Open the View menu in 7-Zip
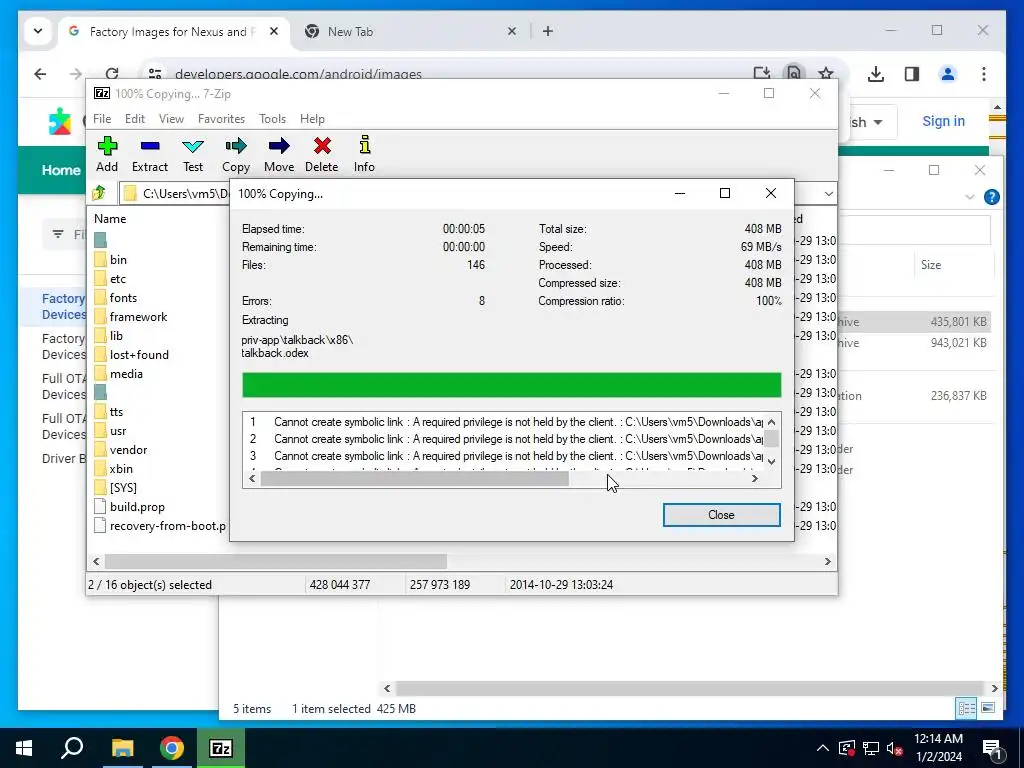1024x768 pixels. tap(171, 119)
